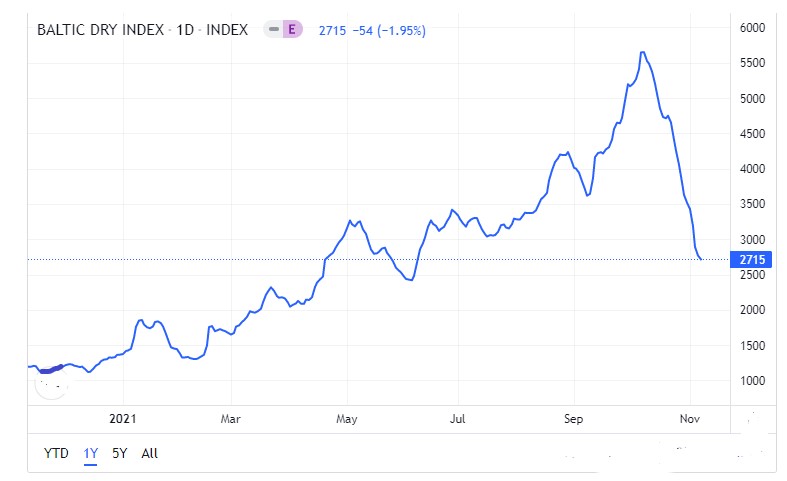787x481 pixels.
Task: Show the All time range
Action: (149, 453)
